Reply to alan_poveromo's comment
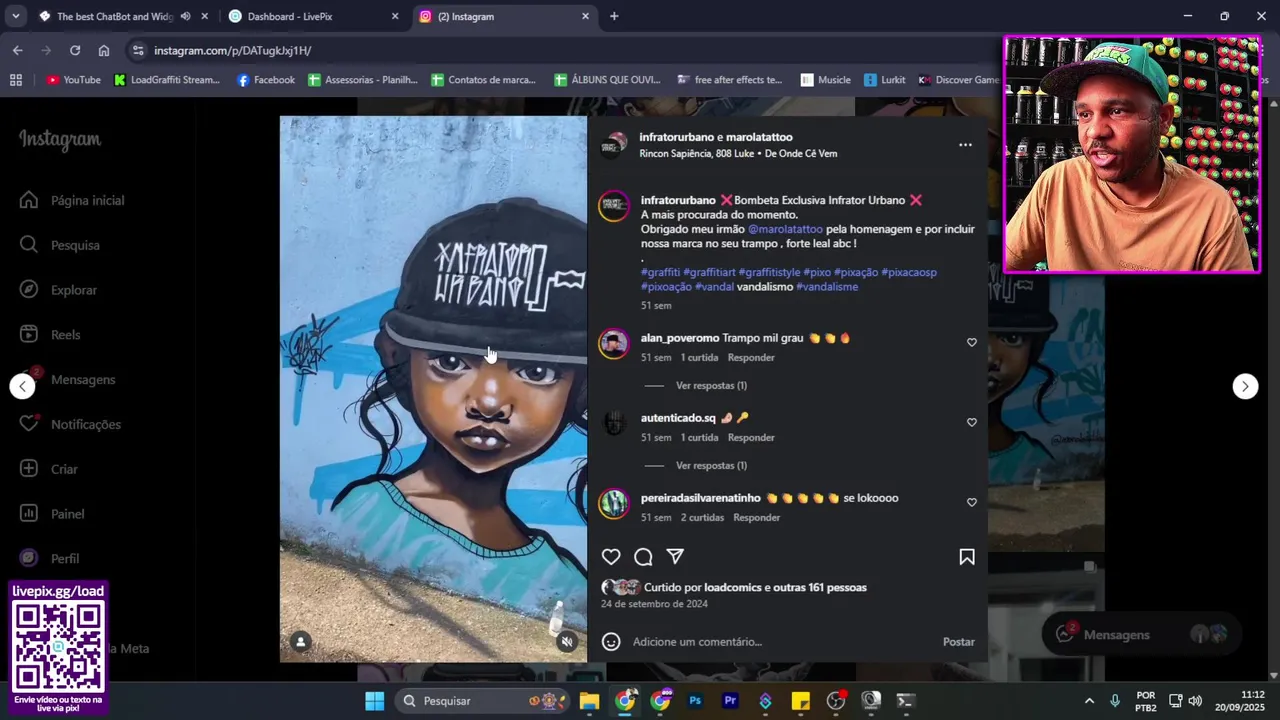 pos(751,357)
